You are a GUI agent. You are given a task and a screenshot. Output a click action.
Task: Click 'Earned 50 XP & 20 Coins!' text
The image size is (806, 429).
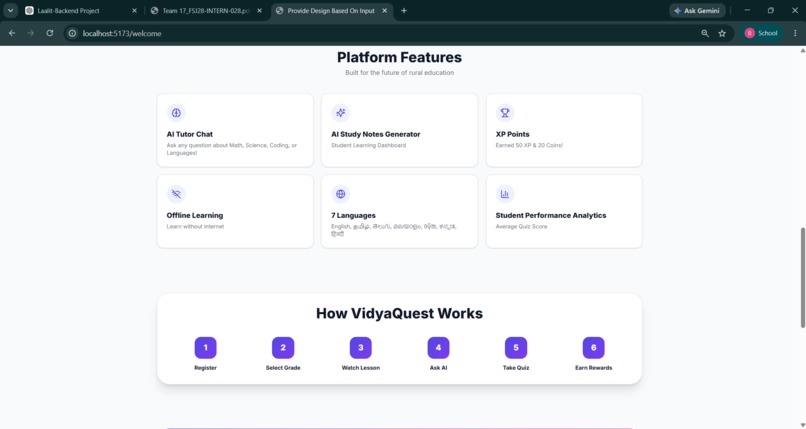tap(529, 145)
